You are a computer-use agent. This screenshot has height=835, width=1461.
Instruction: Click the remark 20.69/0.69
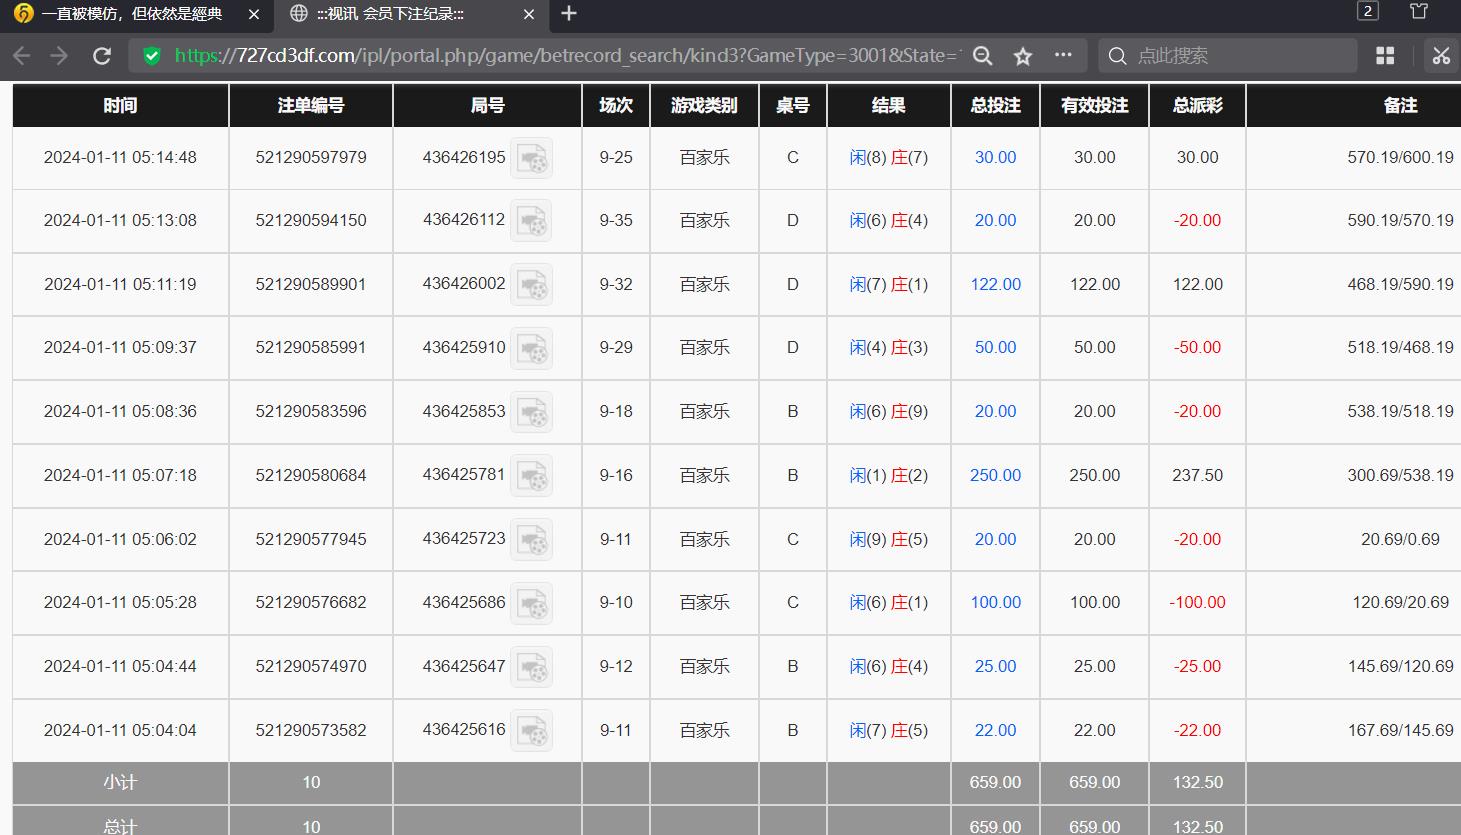pos(1400,540)
